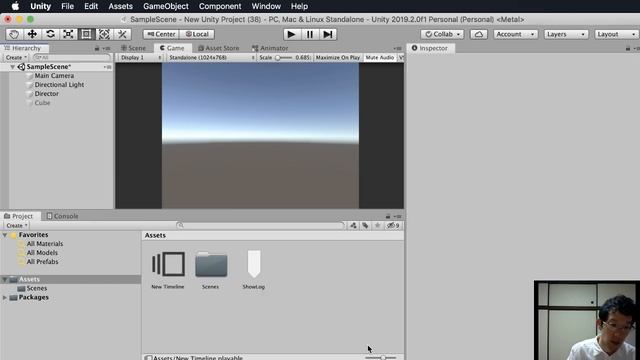Select New Timeline asset
Image resolution: width=640 pixels, height=360 pixels.
168,270
